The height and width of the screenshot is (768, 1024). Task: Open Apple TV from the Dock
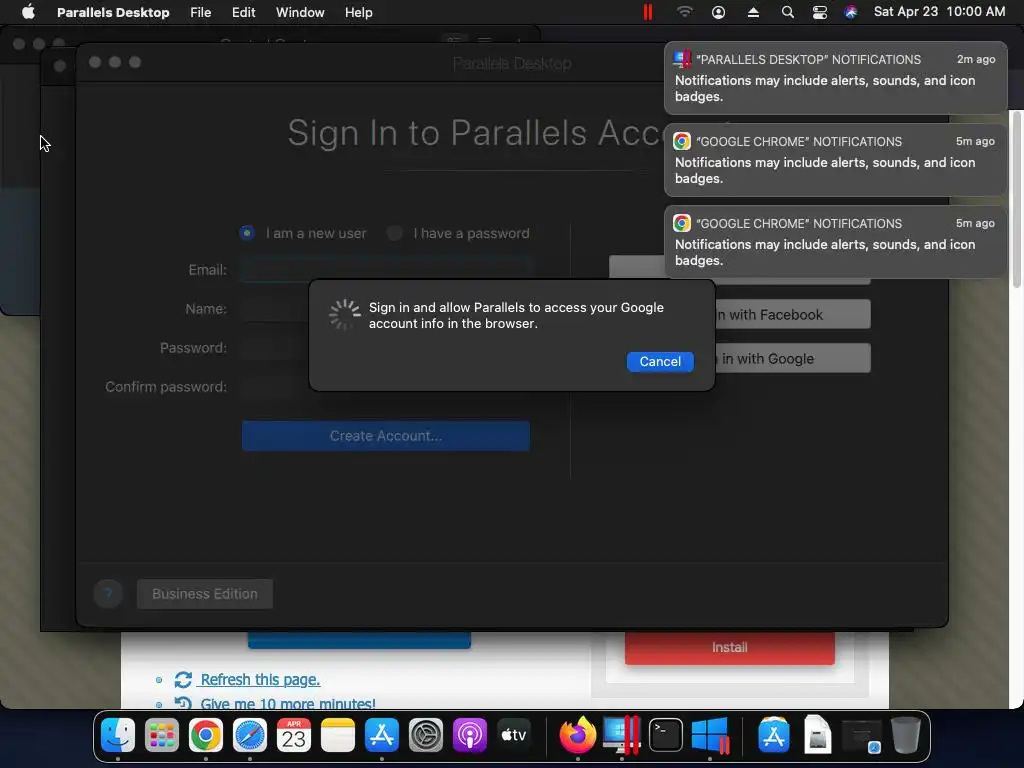513,736
